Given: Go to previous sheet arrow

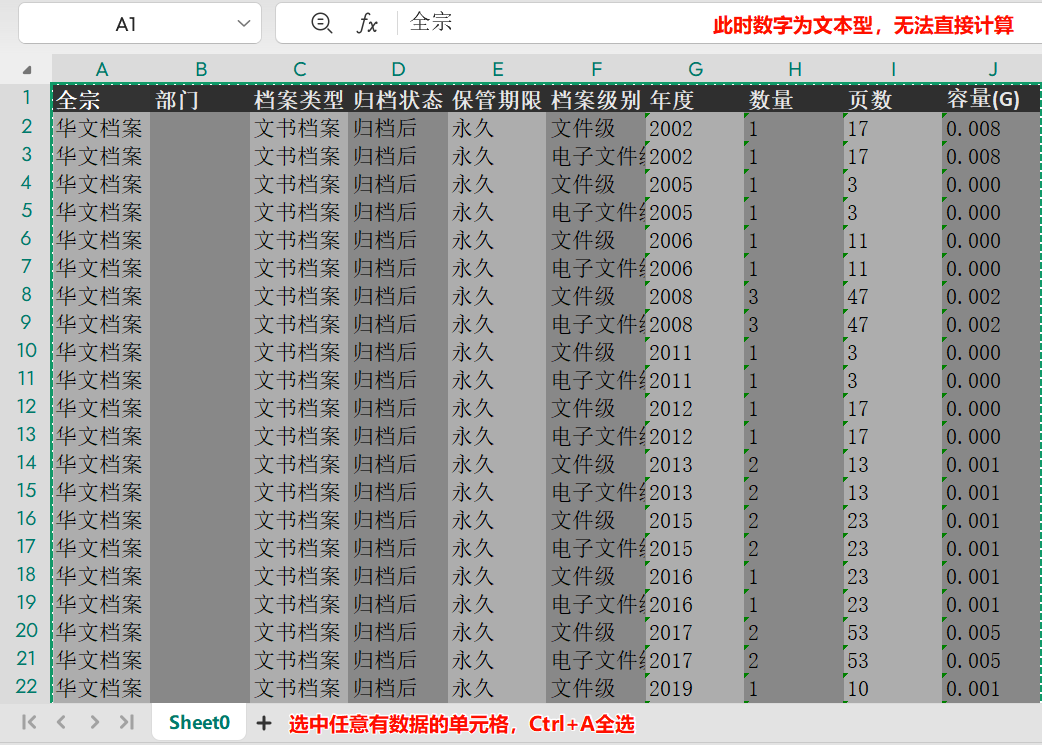Looking at the screenshot, I should point(61,723).
